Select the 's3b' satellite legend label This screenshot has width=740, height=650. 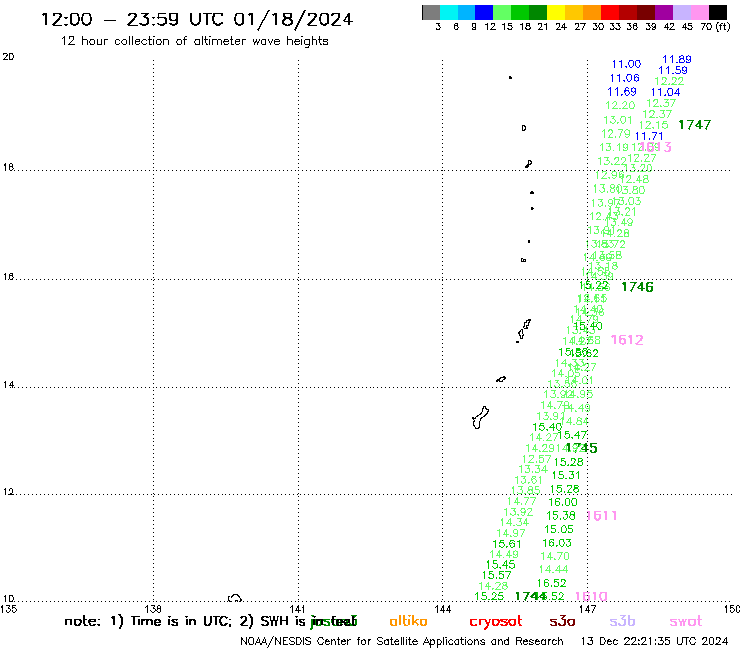[x=622, y=622]
